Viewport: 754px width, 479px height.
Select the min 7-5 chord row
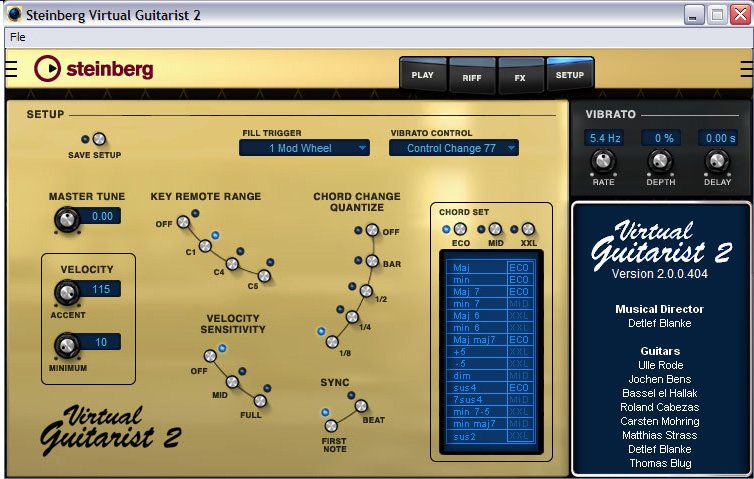tap(490, 412)
